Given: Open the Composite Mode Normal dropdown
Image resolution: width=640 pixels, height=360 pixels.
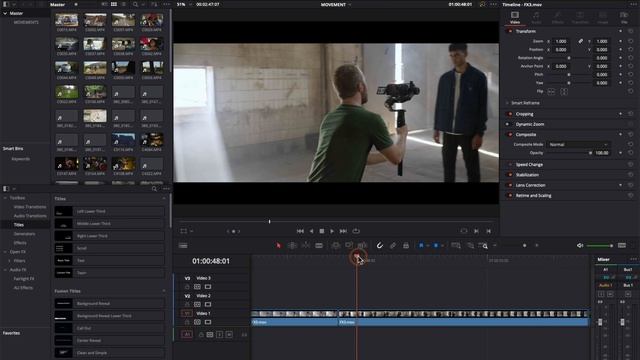Looking at the screenshot, I should tap(578, 144).
